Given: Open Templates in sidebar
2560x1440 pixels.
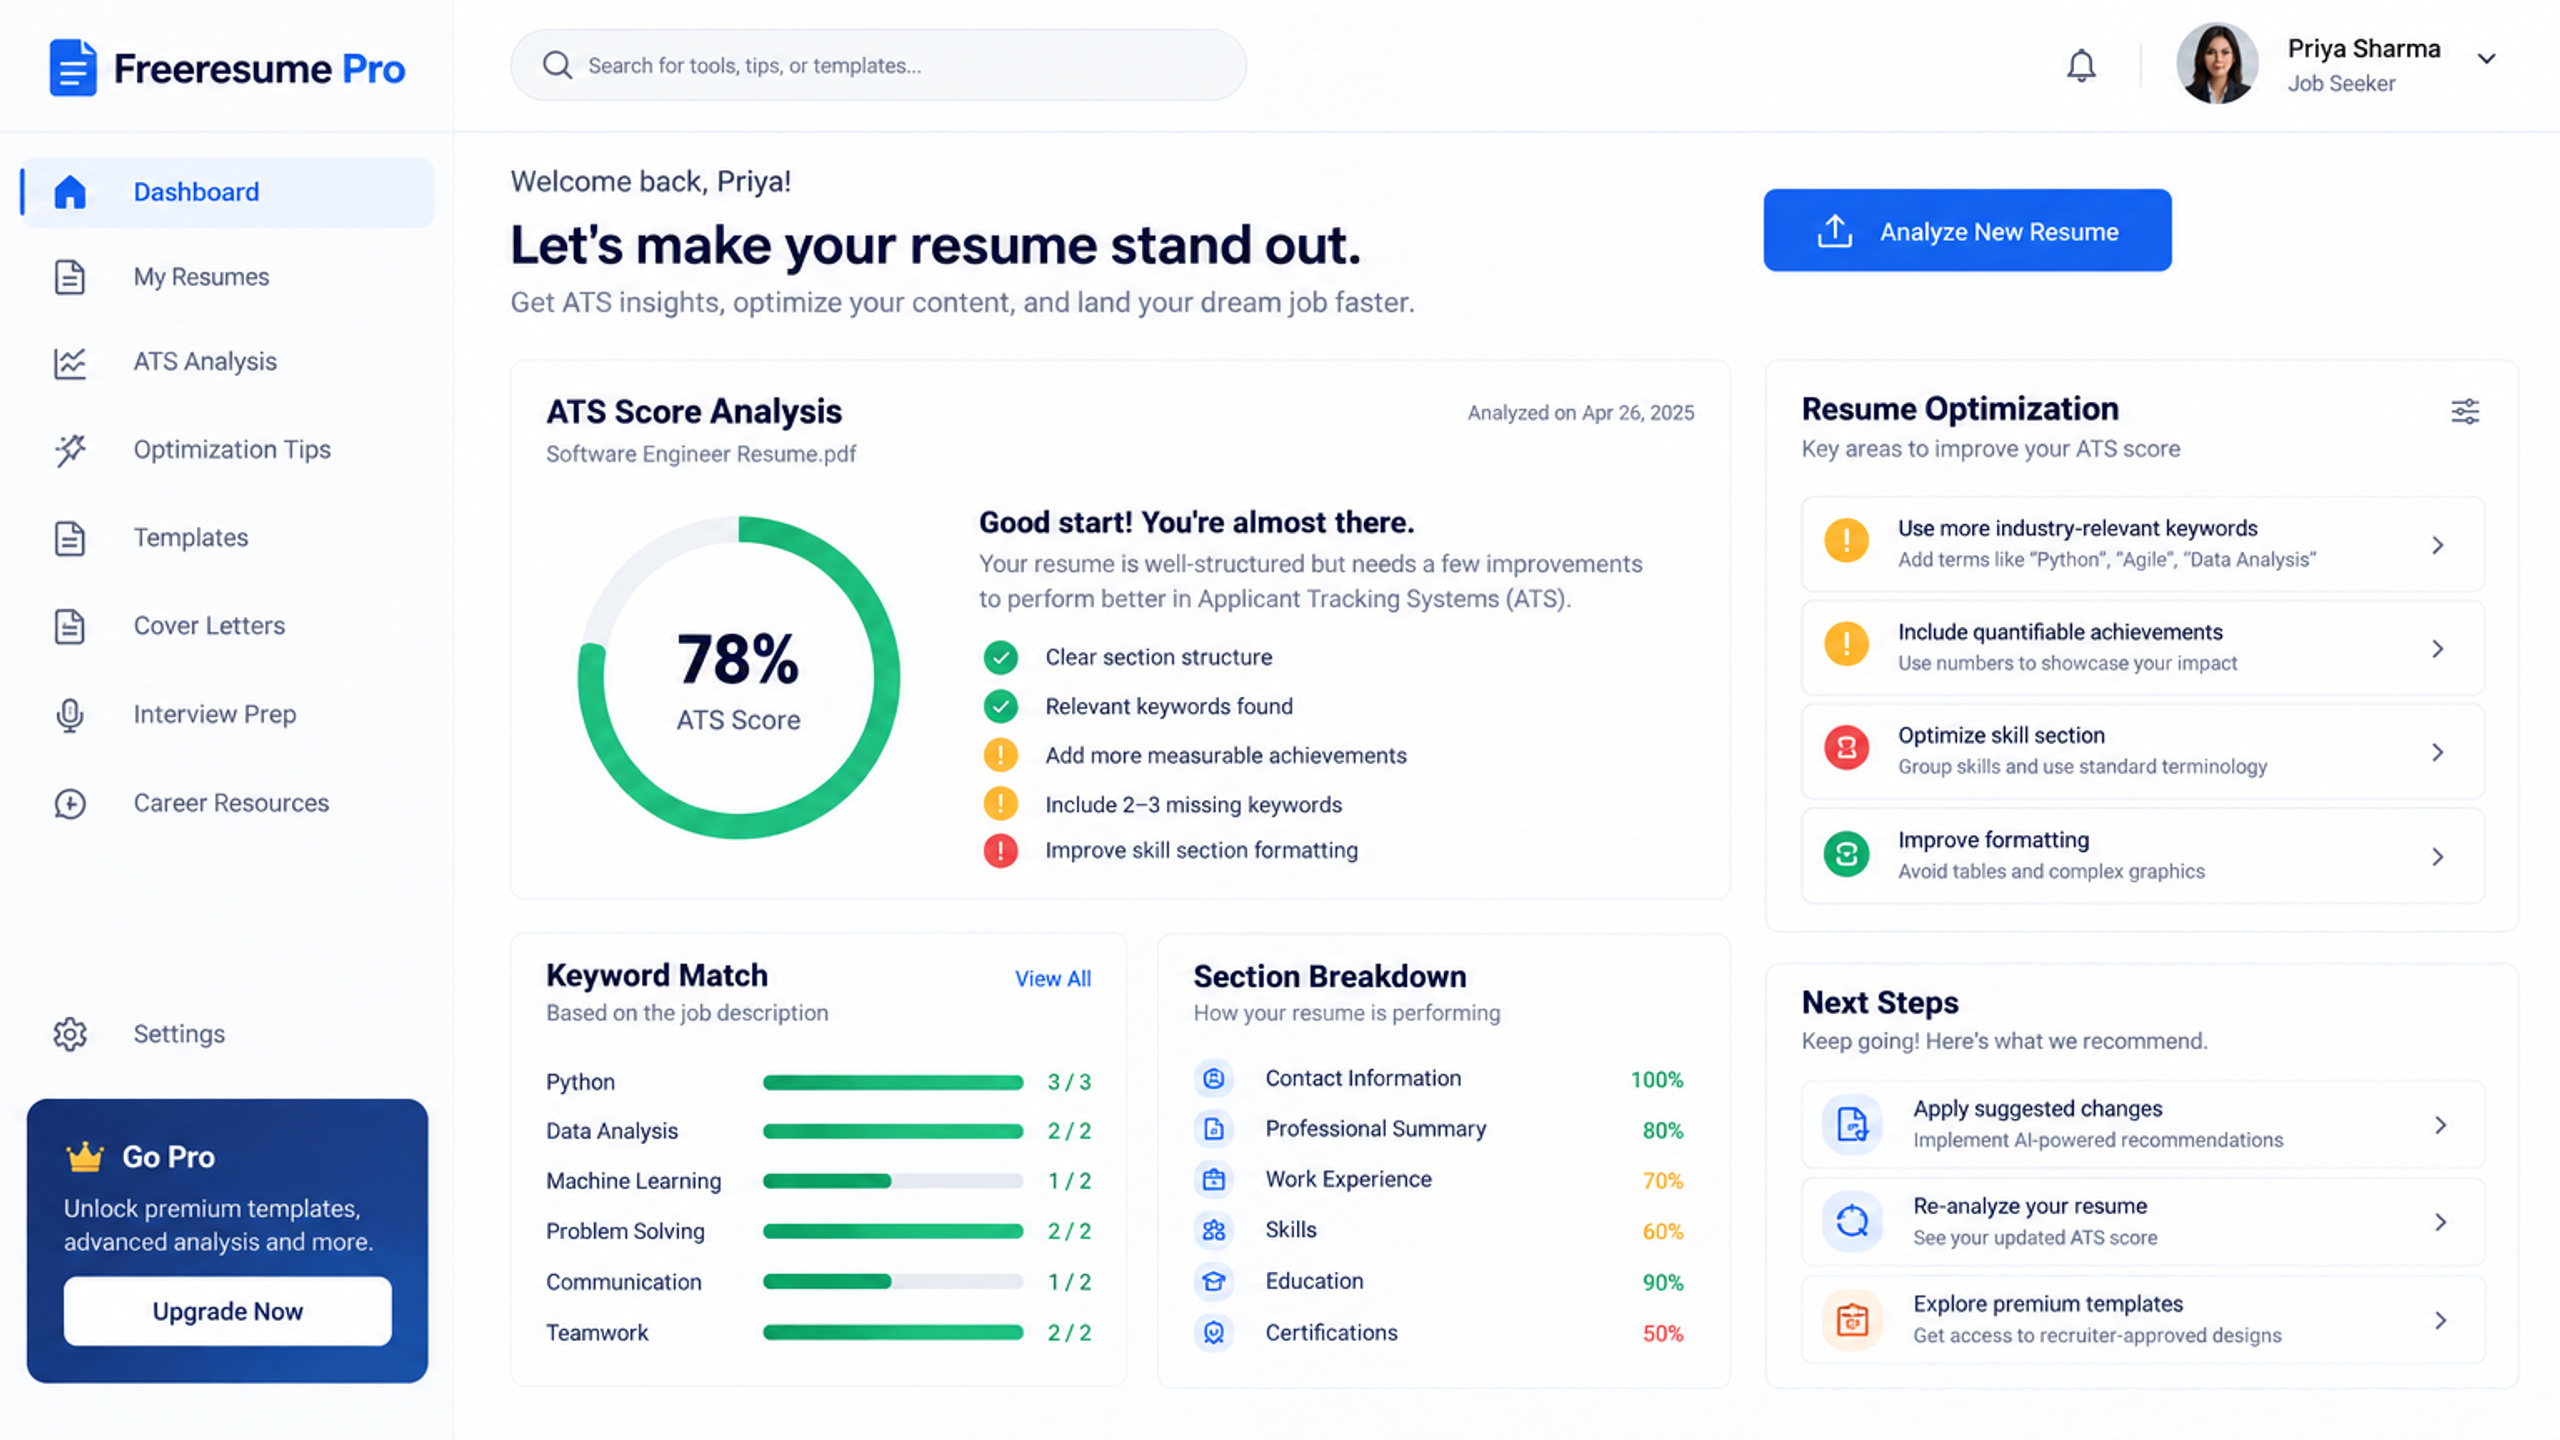Looking at the screenshot, I should point(228,538).
